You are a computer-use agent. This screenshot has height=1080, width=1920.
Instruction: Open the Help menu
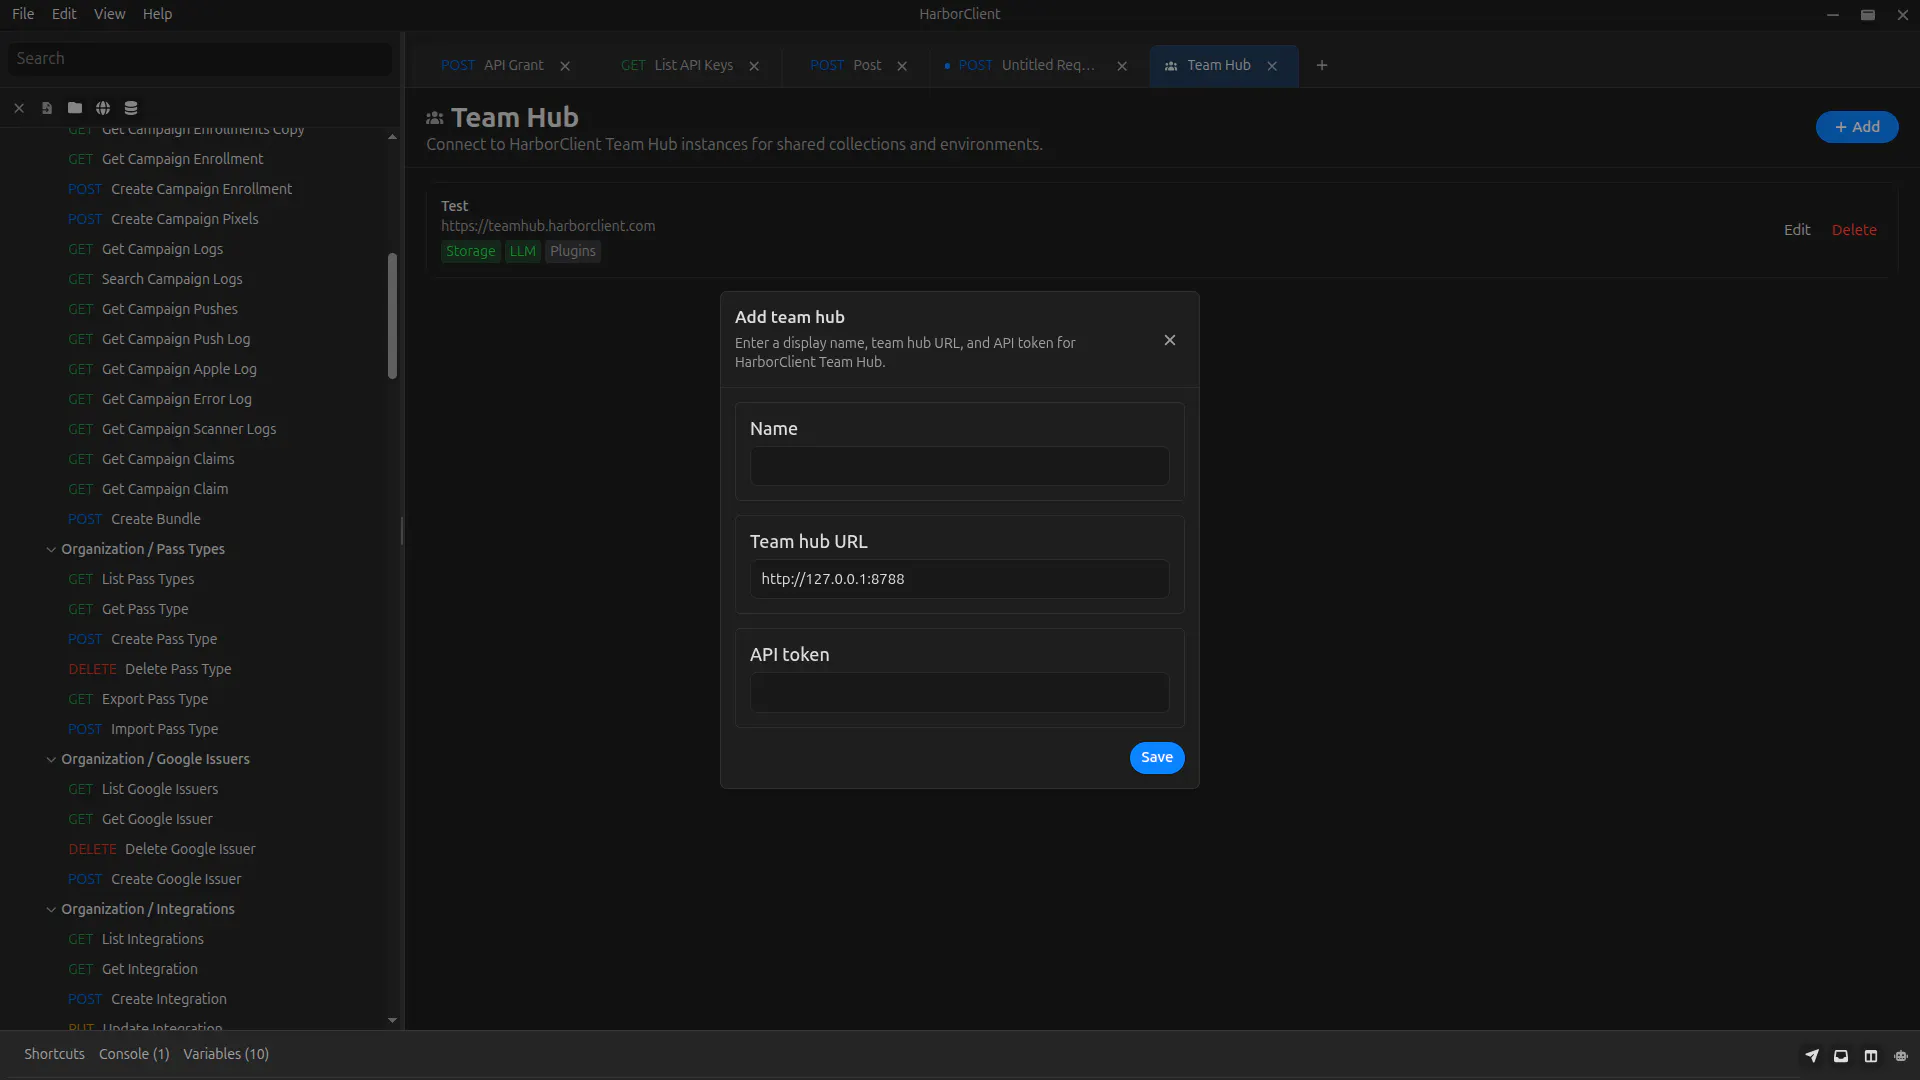pos(157,14)
